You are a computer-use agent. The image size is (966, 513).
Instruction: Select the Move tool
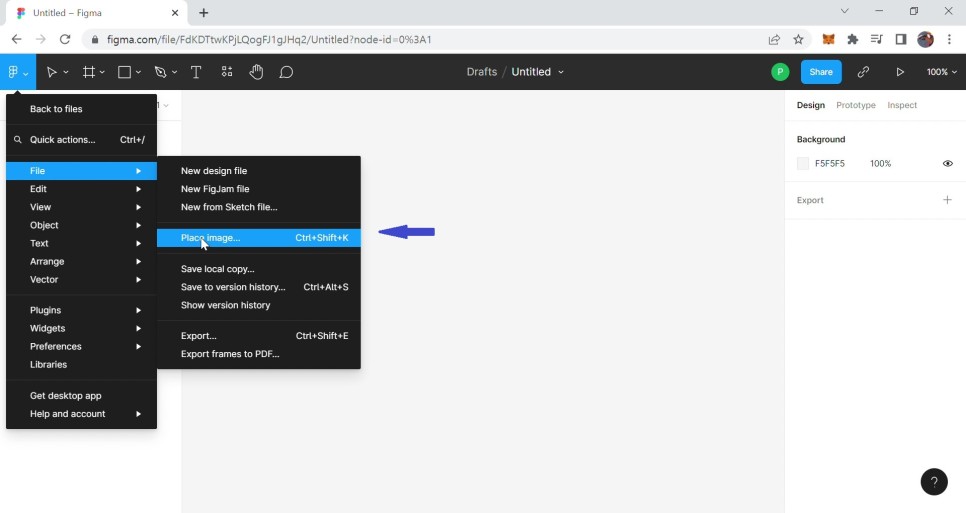click(x=52, y=72)
